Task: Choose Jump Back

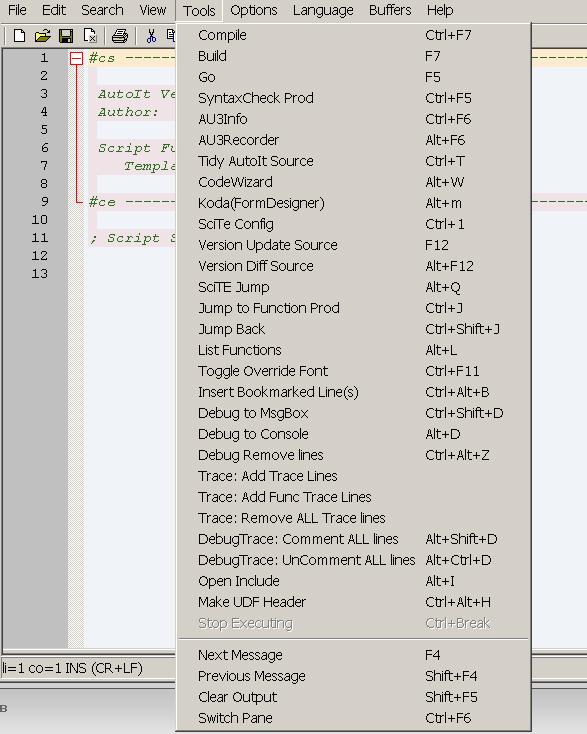Action: tap(353, 329)
